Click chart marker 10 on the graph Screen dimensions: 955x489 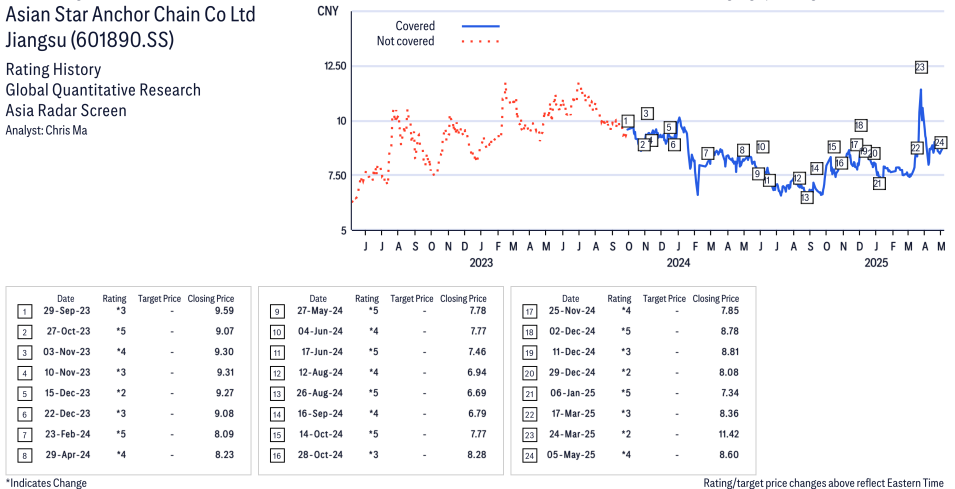click(x=761, y=147)
